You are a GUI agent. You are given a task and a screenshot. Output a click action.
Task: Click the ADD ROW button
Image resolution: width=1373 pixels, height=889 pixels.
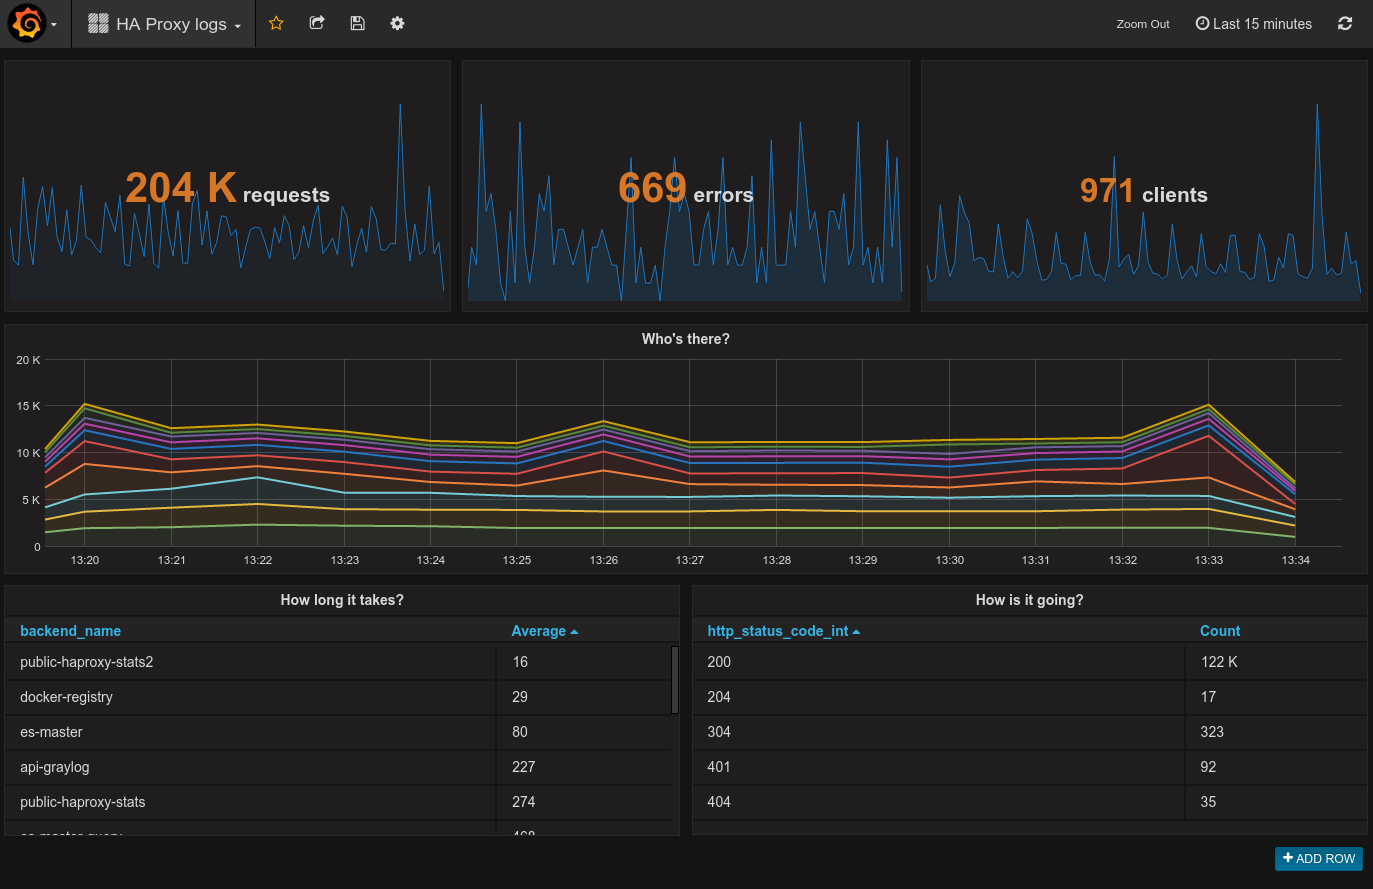click(1318, 858)
